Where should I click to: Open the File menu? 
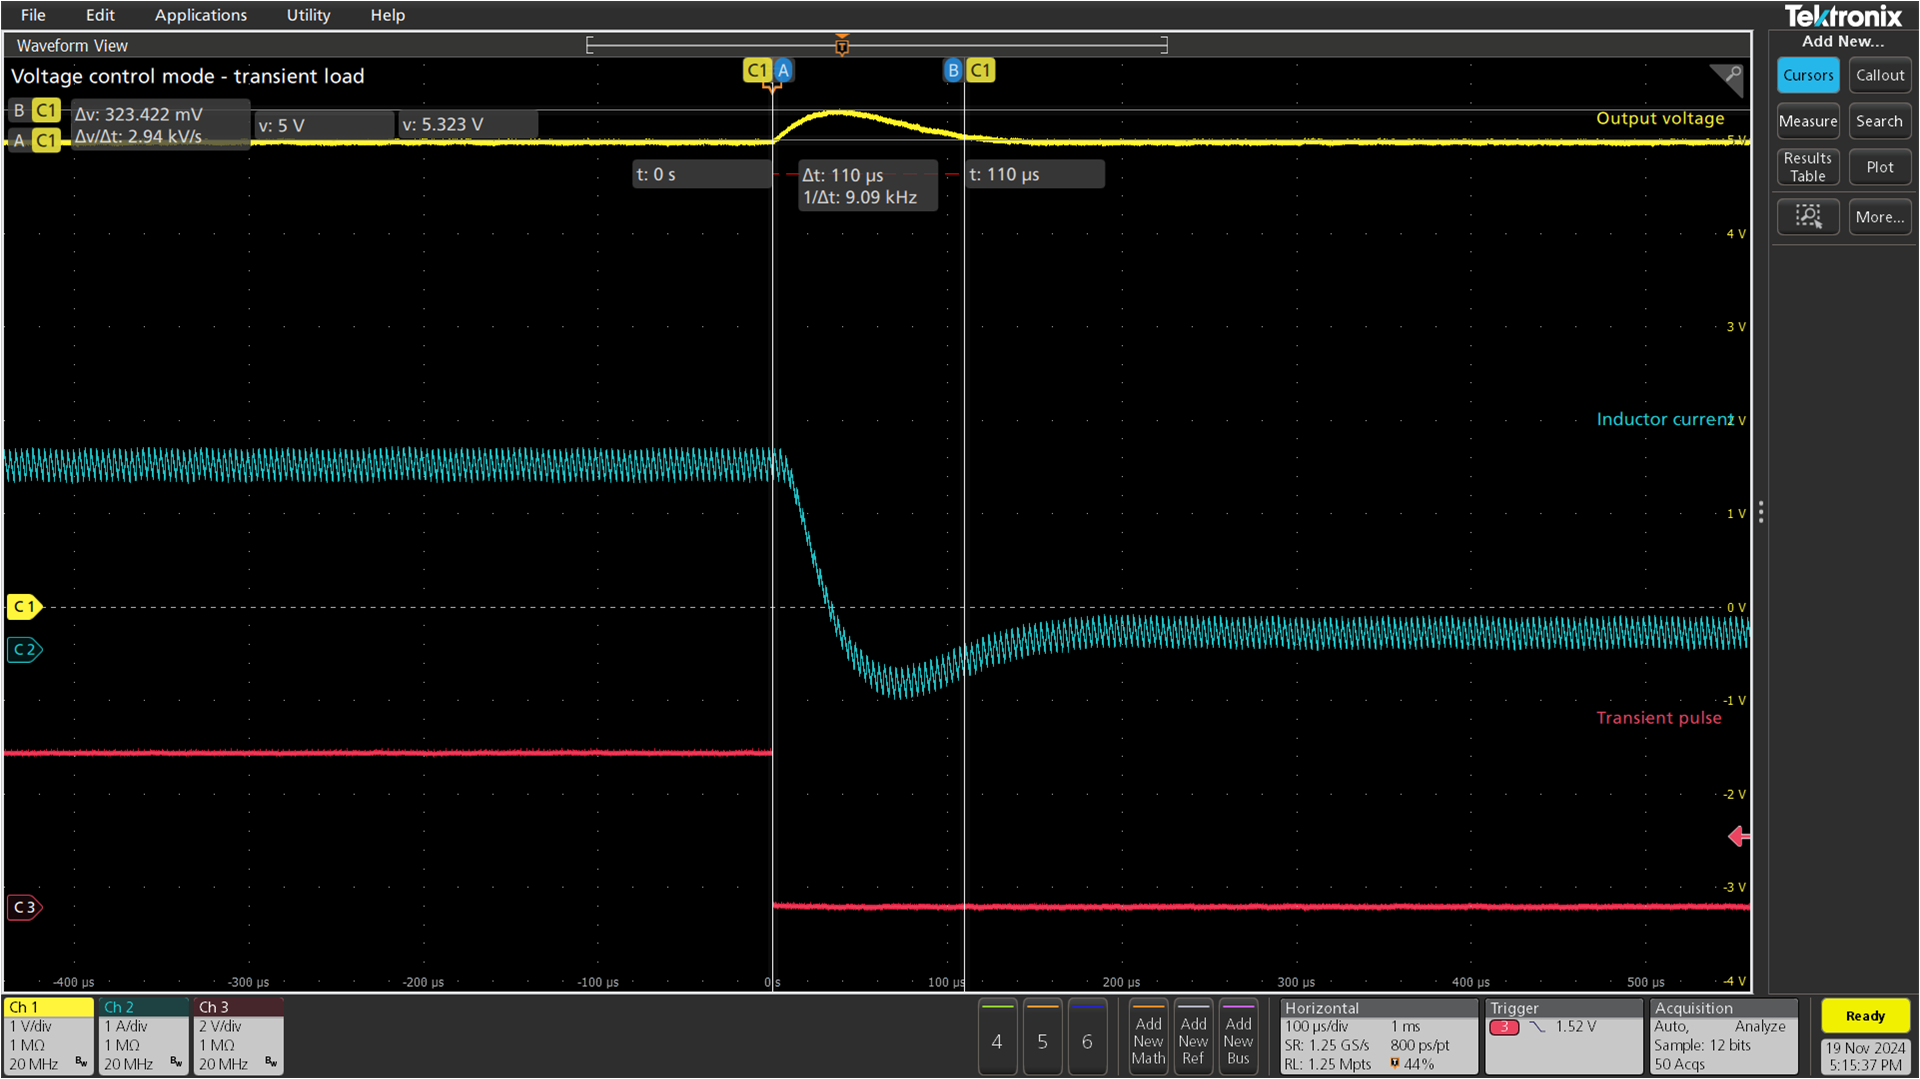[x=33, y=15]
